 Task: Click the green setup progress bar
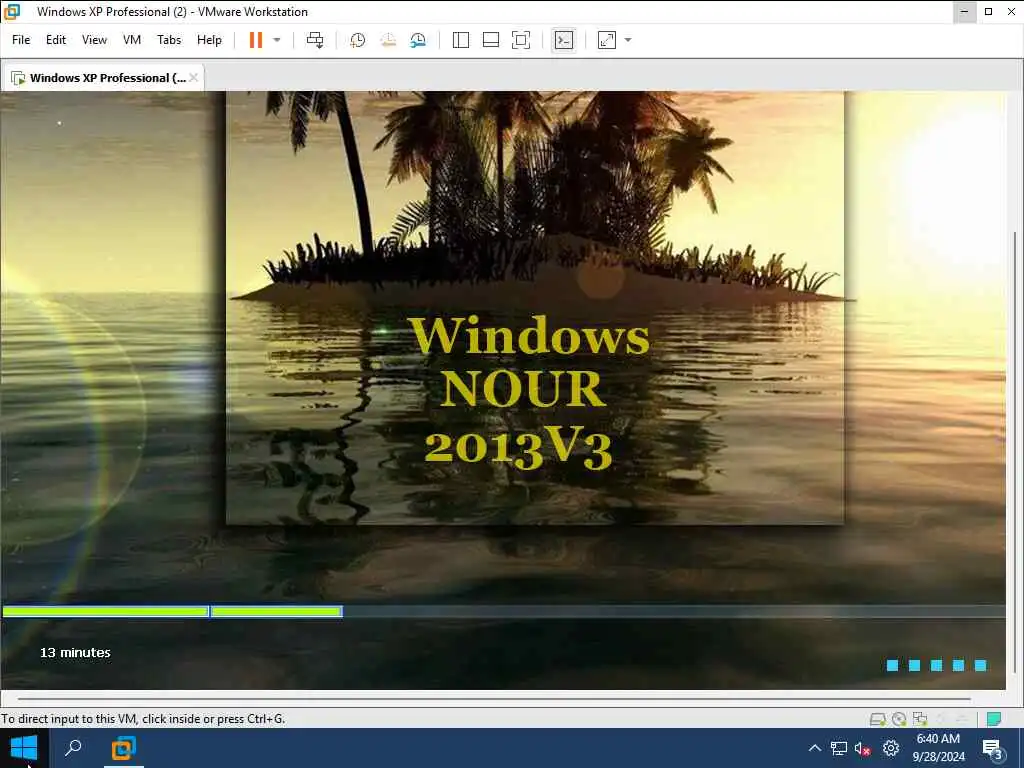click(x=172, y=612)
